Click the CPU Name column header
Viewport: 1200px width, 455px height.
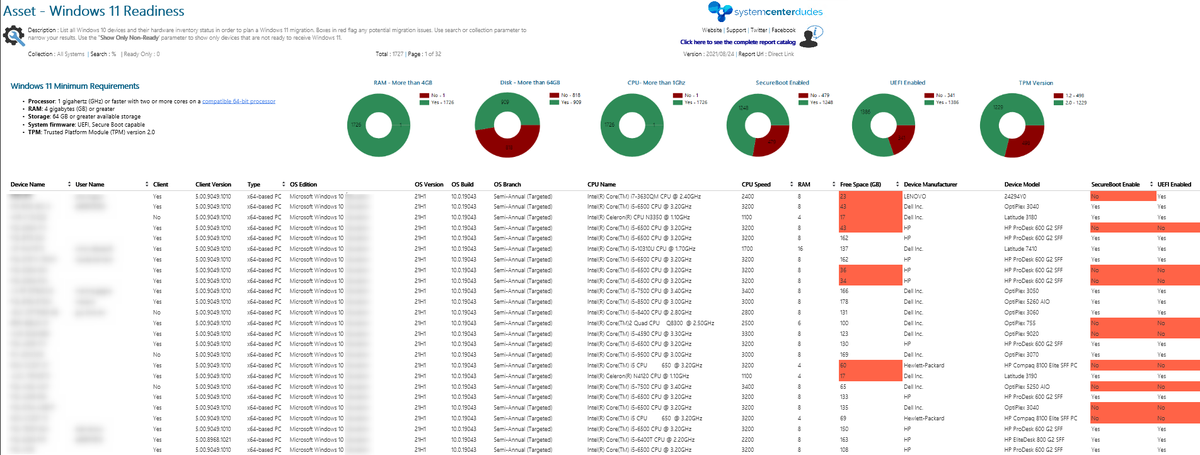pyautogui.click(x=603, y=185)
